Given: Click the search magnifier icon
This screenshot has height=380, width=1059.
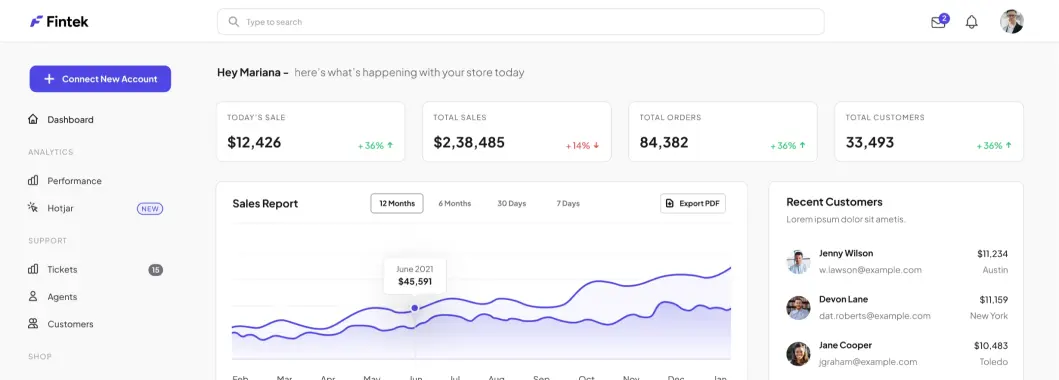Looking at the screenshot, I should 234,22.
